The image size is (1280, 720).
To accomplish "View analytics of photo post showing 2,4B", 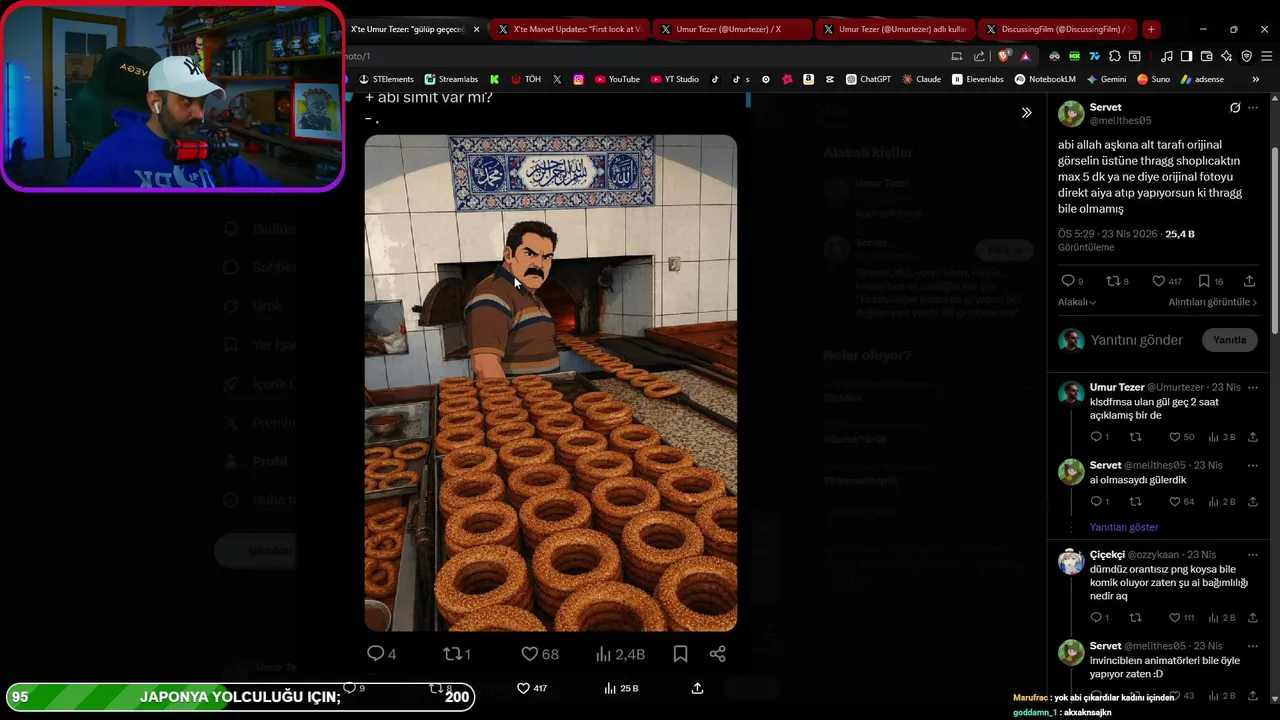I will (x=620, y=654).
